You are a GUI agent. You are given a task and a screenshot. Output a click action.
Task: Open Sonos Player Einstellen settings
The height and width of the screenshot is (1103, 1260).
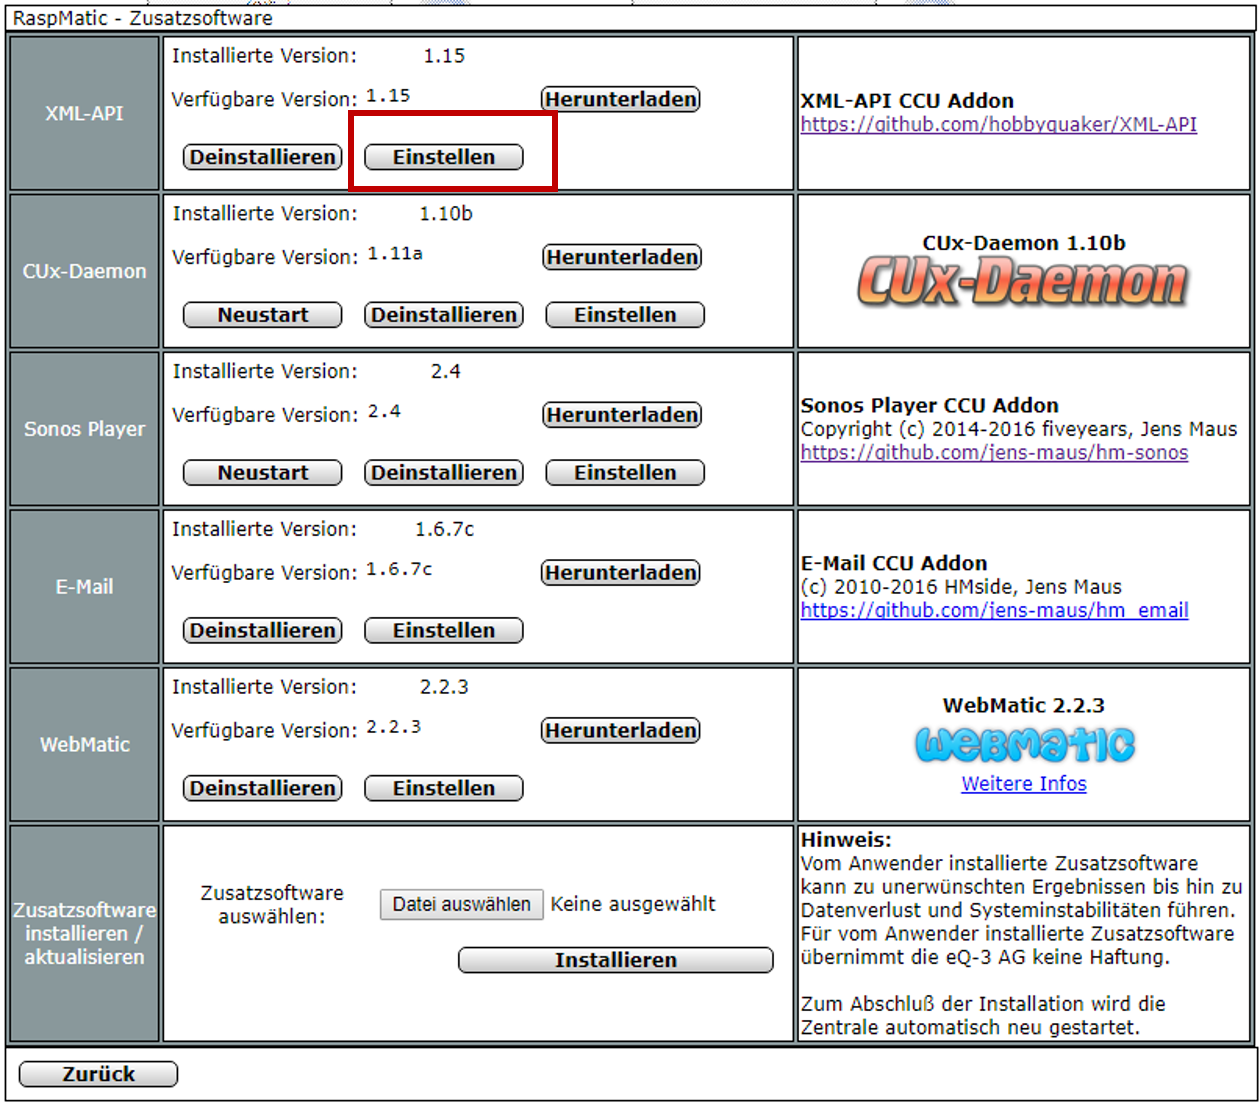pos(625,473)
